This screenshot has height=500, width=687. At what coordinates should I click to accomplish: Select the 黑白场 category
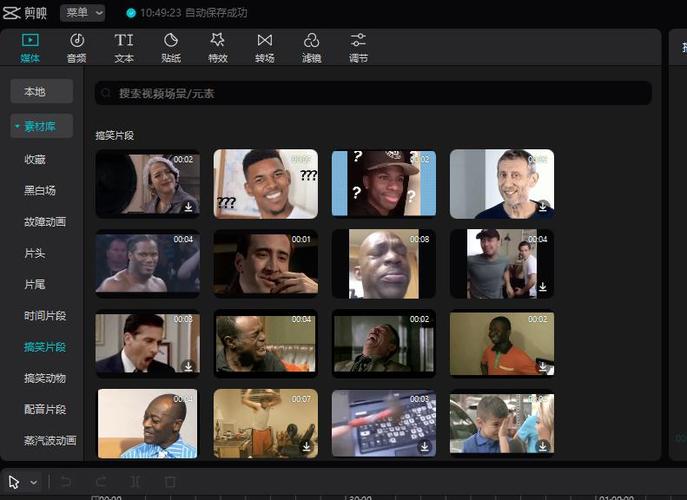[x=40, y=190]
